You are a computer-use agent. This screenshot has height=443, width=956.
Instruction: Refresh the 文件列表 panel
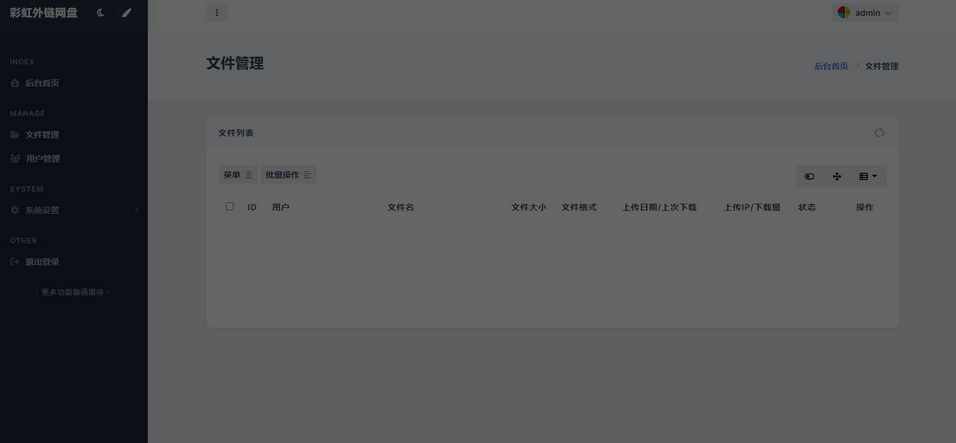click(x=879, y=133)
